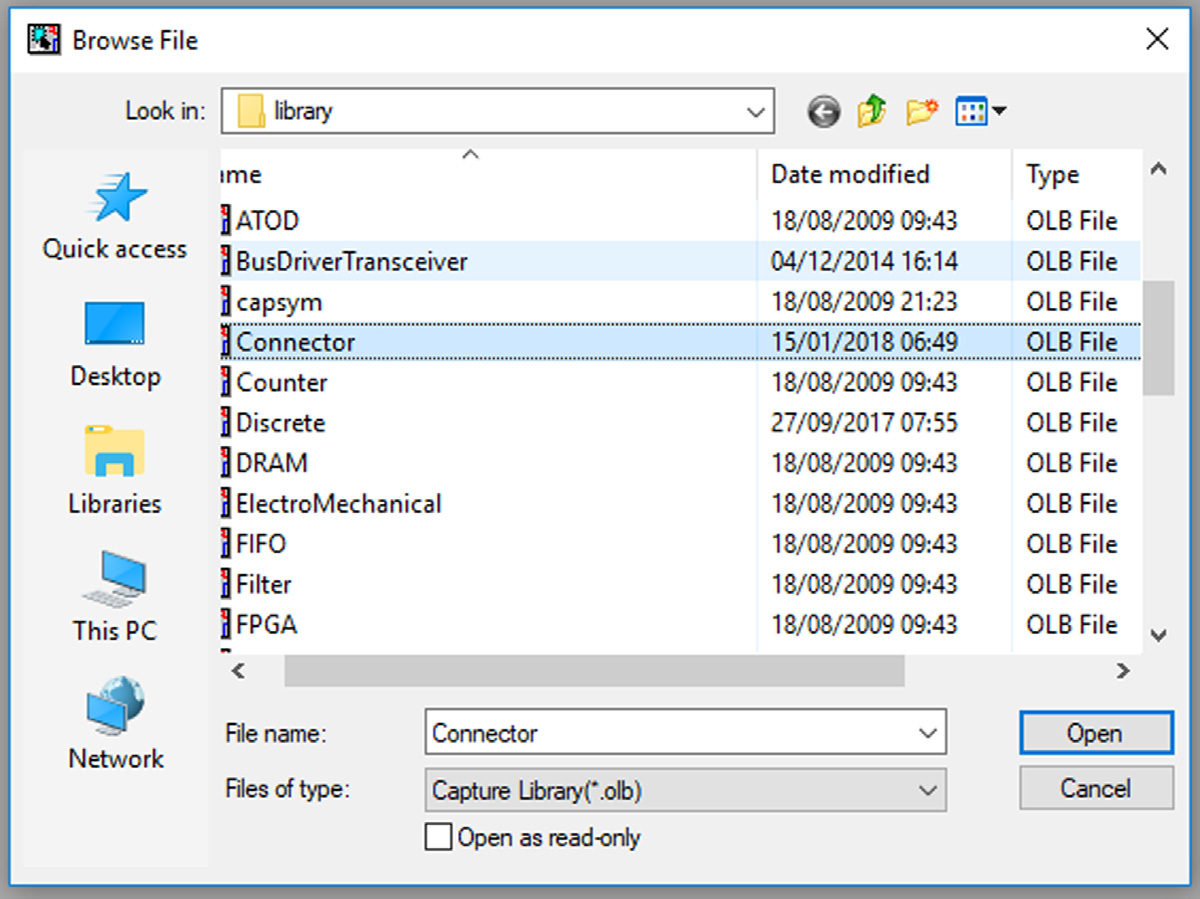Image resolution: width=1200 pixels, height=899 pixels.
Task: Enable Open as read-only checkbox
Action: click(438, 837)
